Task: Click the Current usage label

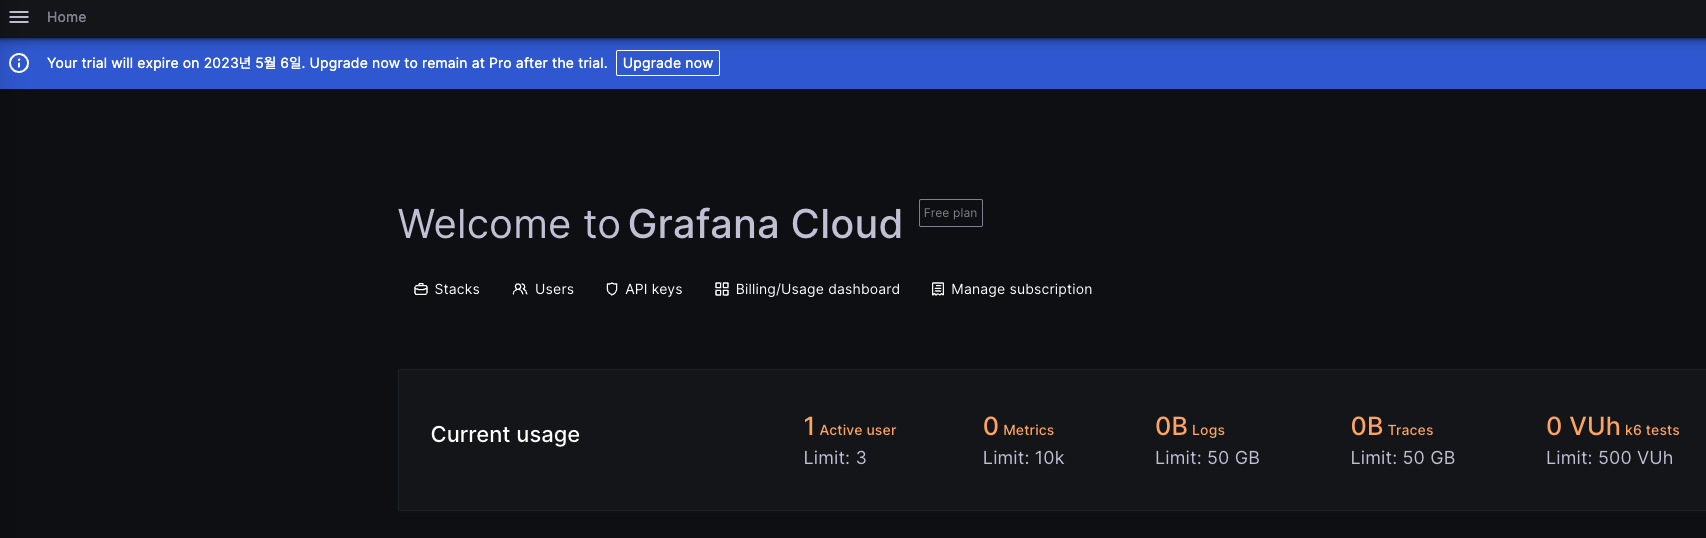Action: click(x=505, y=434)
